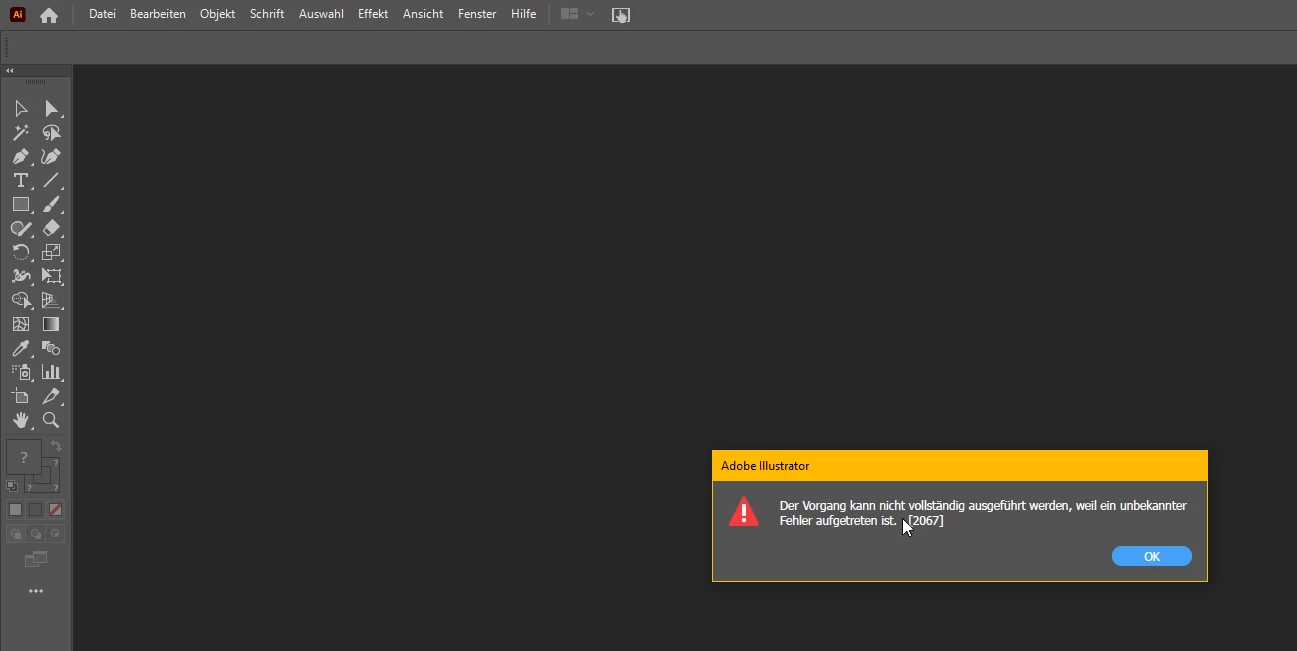1297x651 pixels.
Task: Open the Effekt menu
Action: (x=373, y=14)
